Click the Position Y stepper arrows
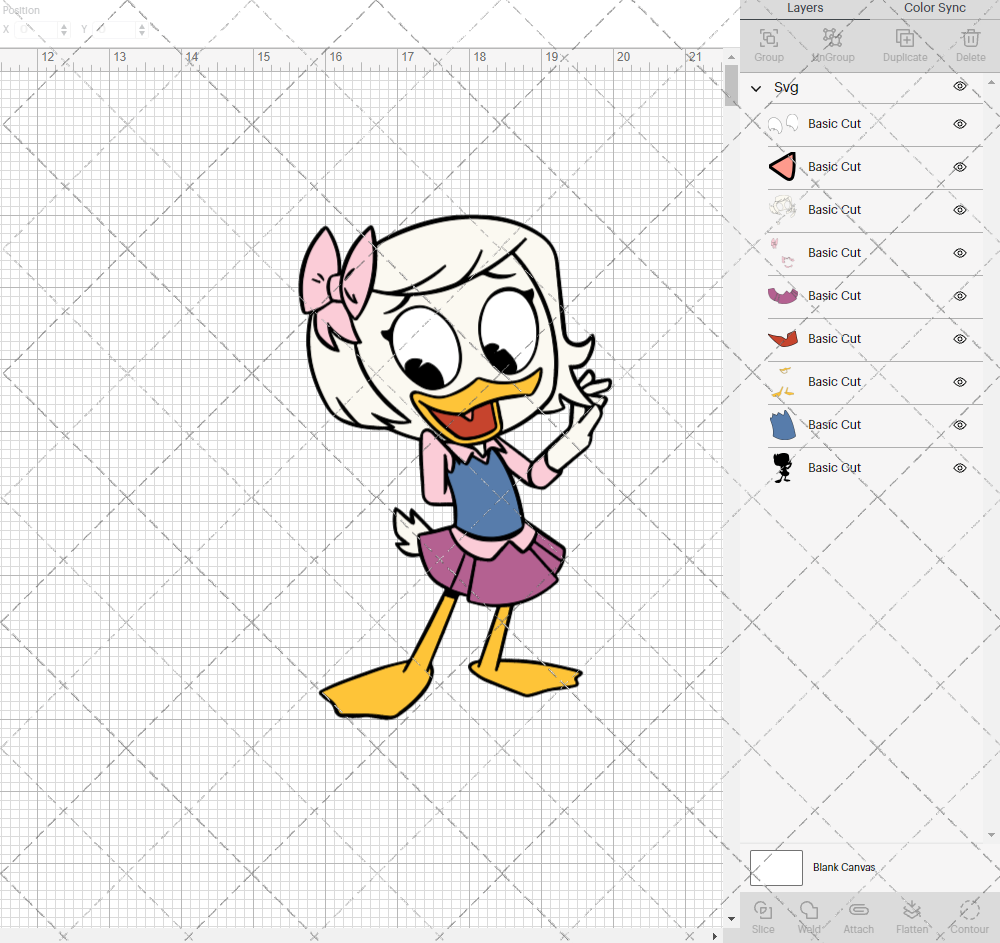Image resolution: width=1000 pixels, height=943 pixels. pos(142,29)
